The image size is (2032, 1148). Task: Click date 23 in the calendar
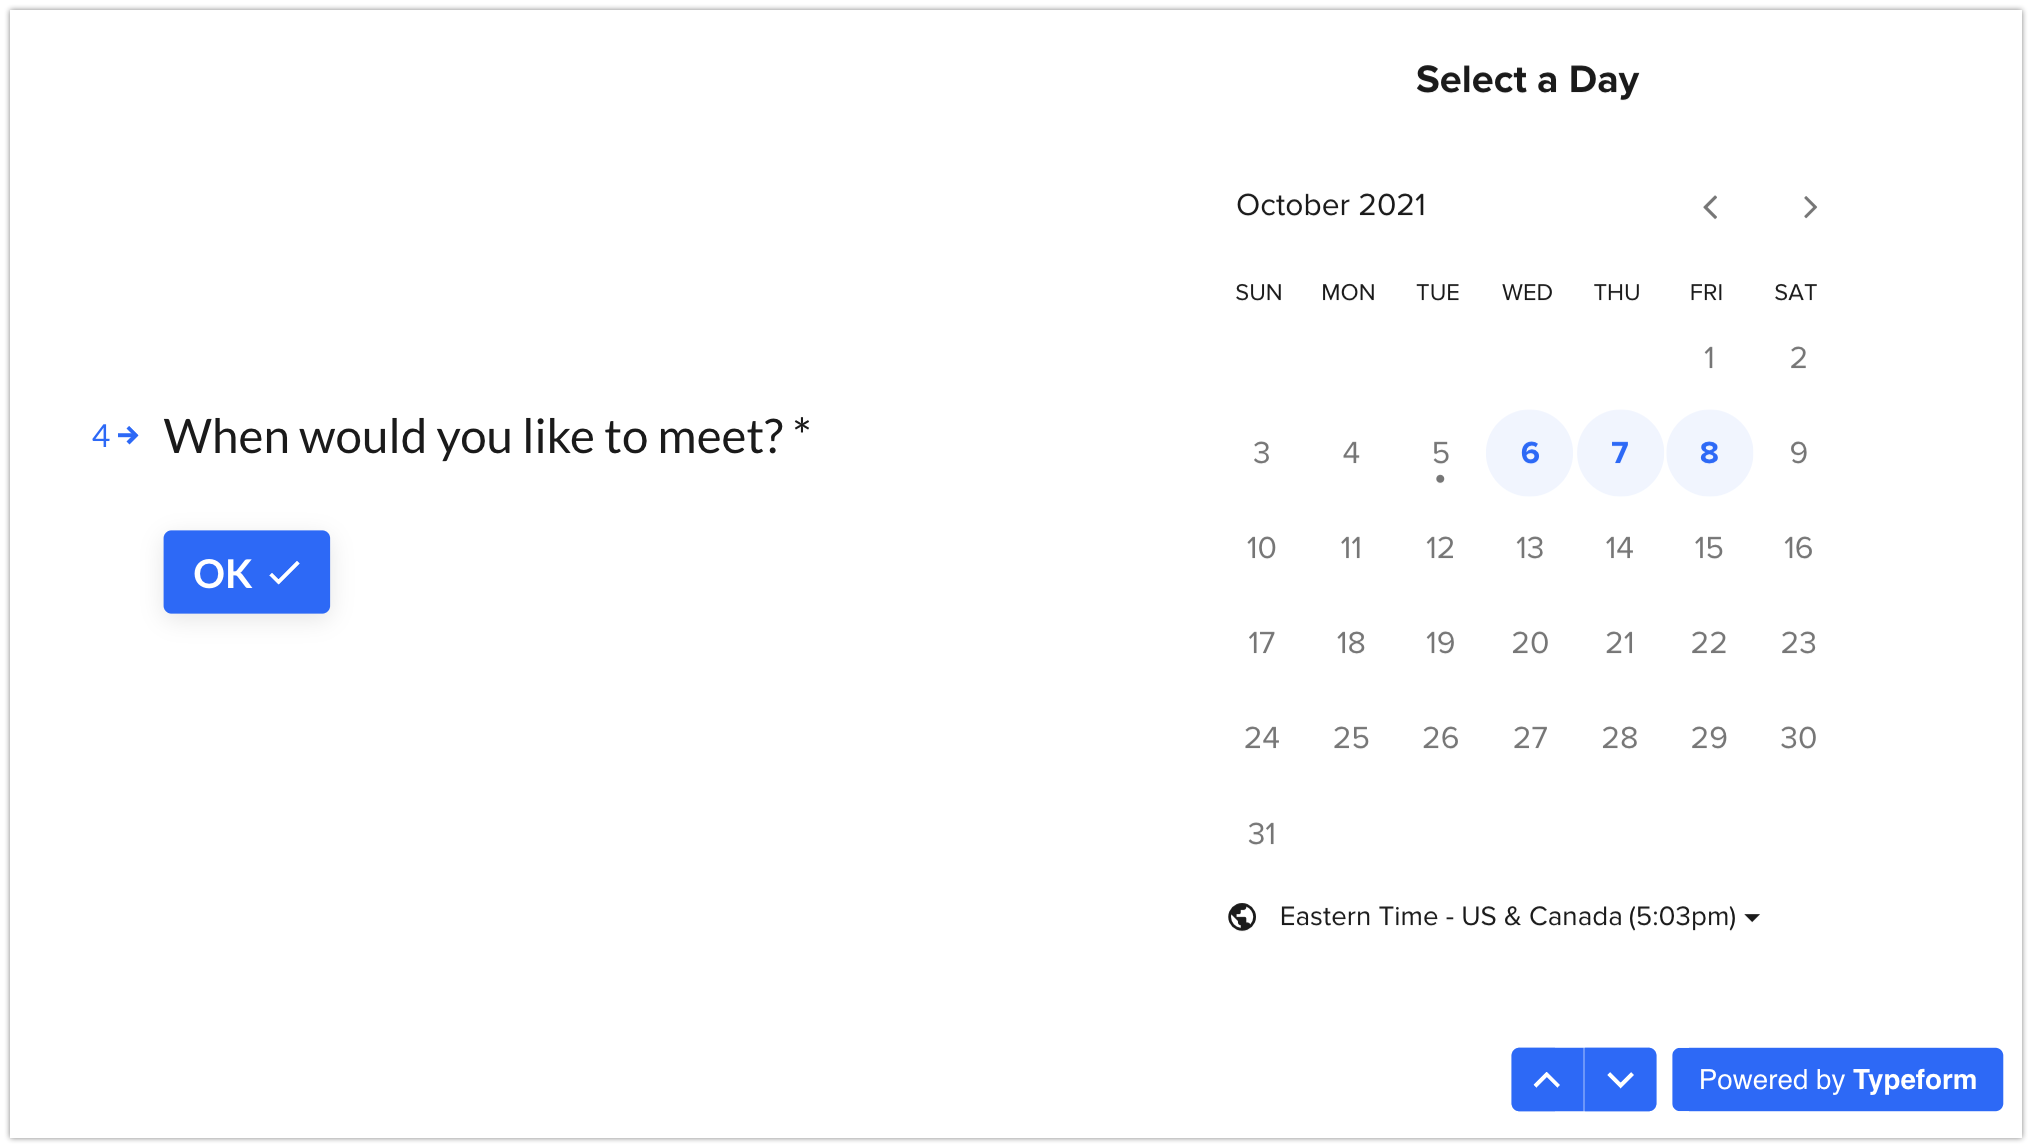point(1798,643)
